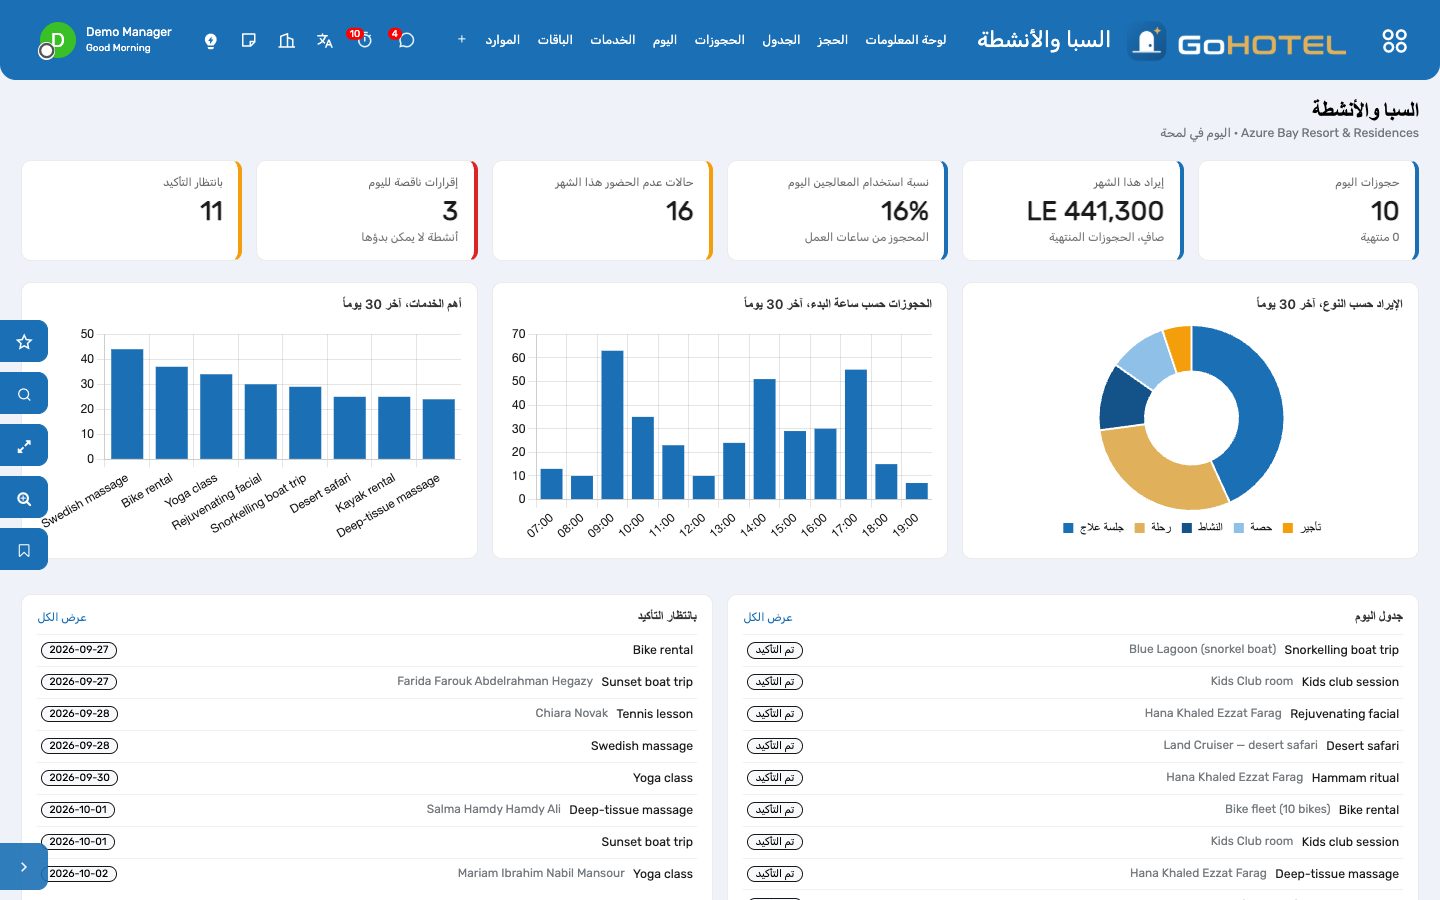Image resolution: width=1440 pixels, height=900 pixels.
Task: Open the الحجز menu item
Action: tap(832, 40)
